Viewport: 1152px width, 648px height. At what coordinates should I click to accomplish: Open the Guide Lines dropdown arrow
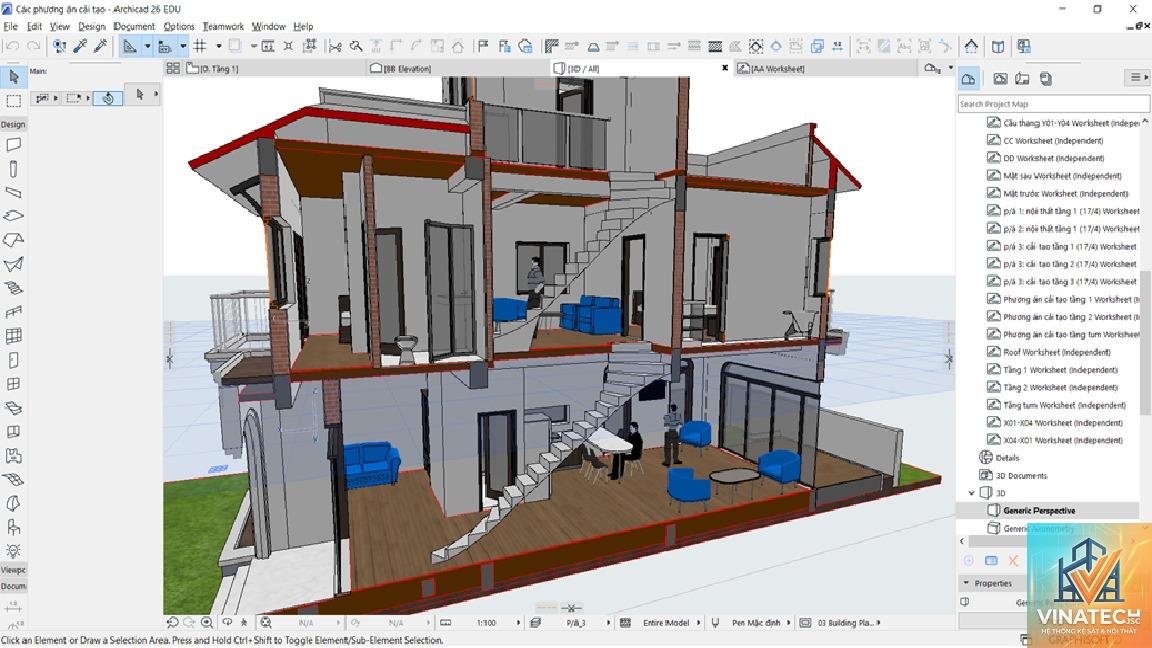pyautogui.click(x=147, y=46)
